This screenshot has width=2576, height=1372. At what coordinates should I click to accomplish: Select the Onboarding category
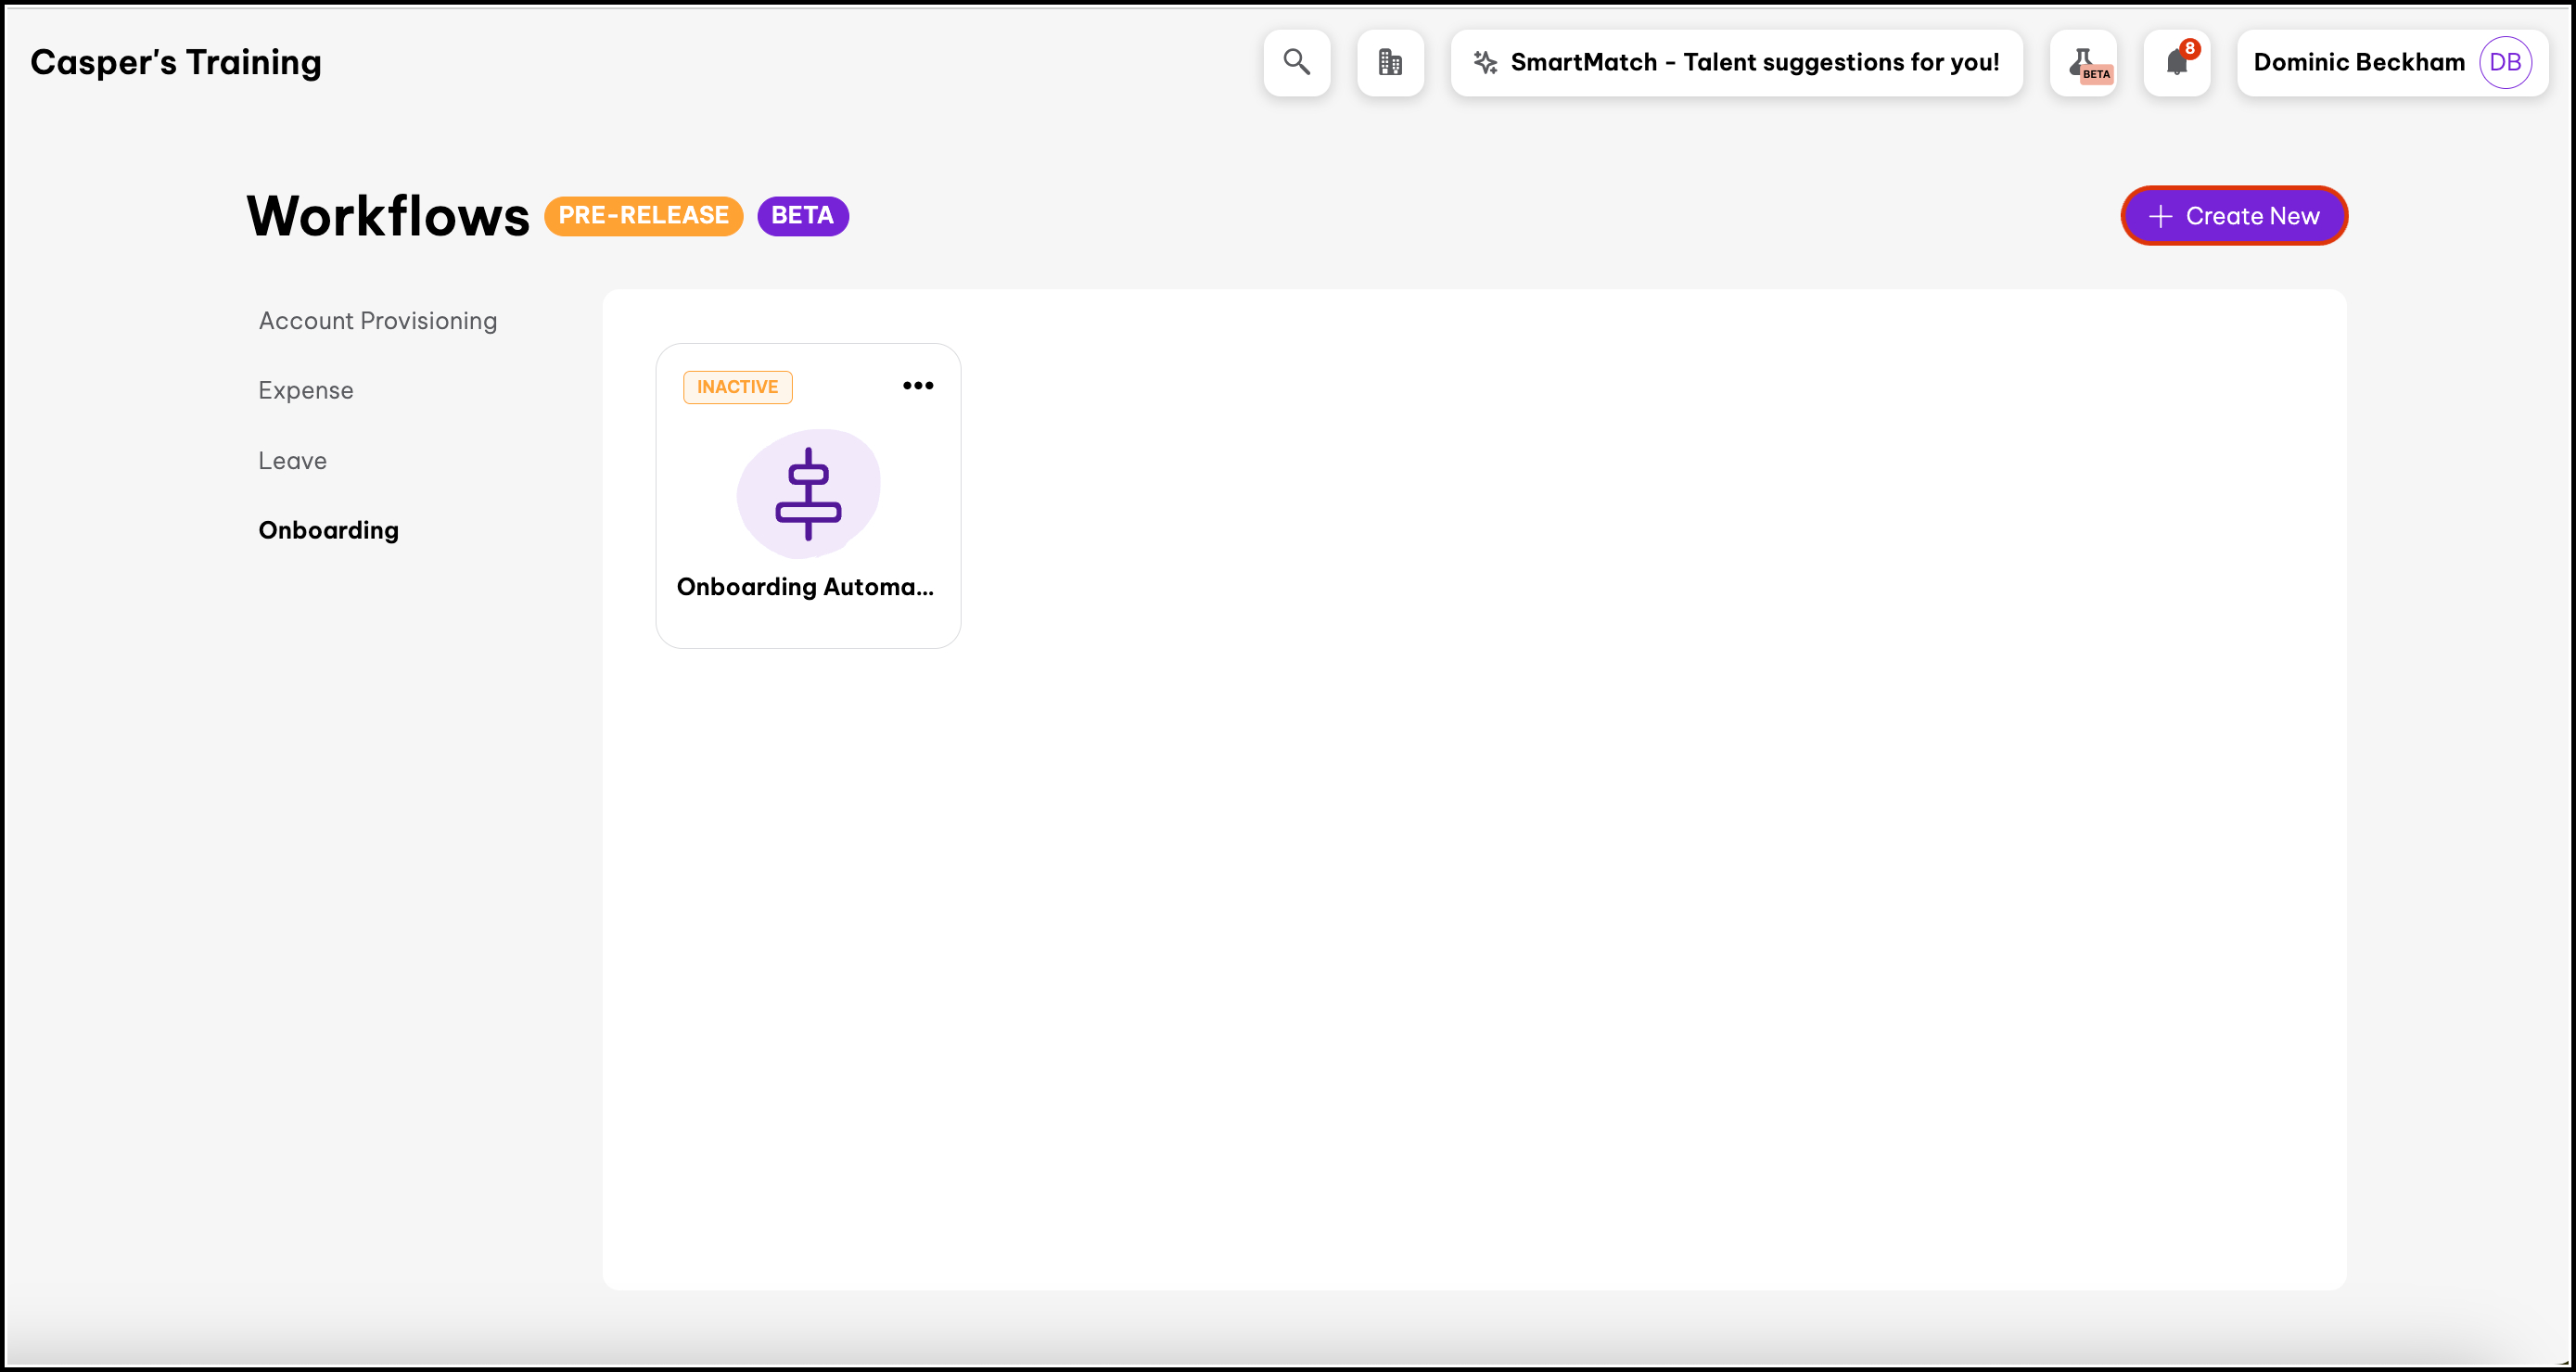pos(328,530)
